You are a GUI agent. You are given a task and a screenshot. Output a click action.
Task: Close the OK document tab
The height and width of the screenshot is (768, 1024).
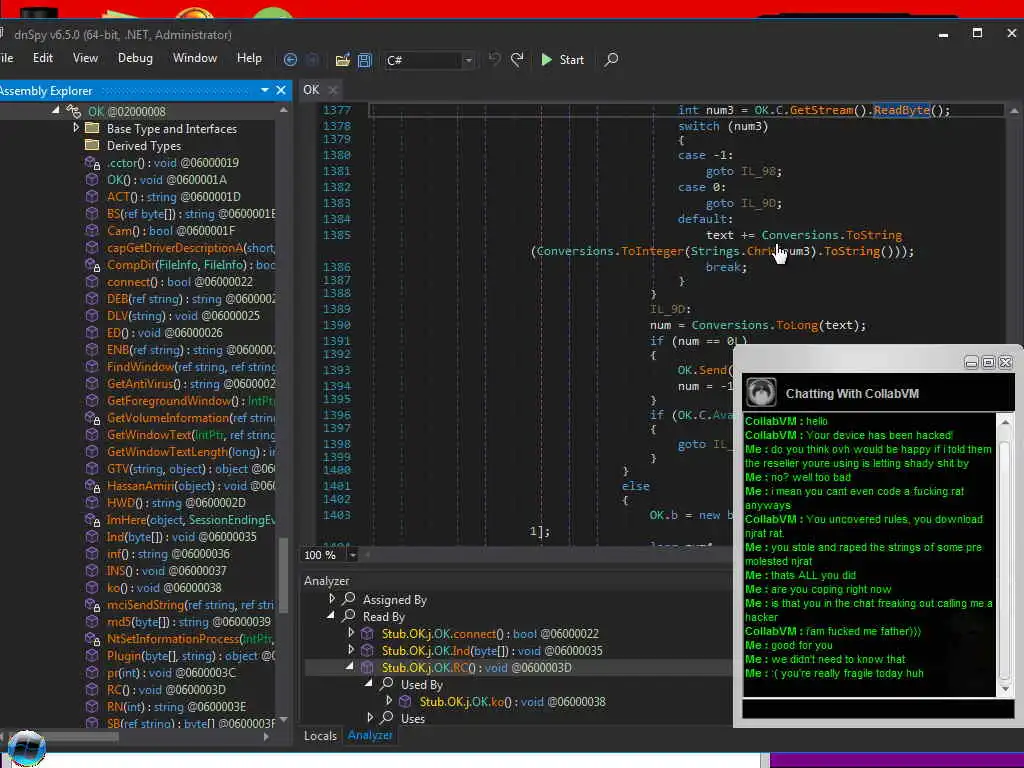[x=333, y=90]
